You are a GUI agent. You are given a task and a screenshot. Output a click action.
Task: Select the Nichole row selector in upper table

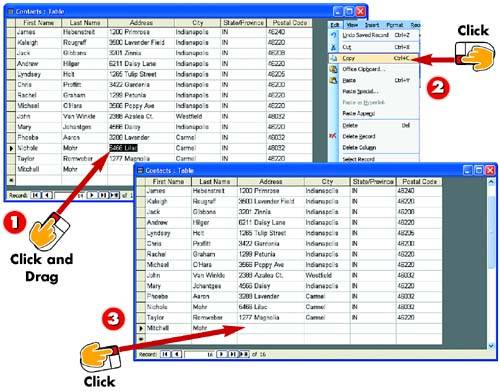[x=11, y=148]
